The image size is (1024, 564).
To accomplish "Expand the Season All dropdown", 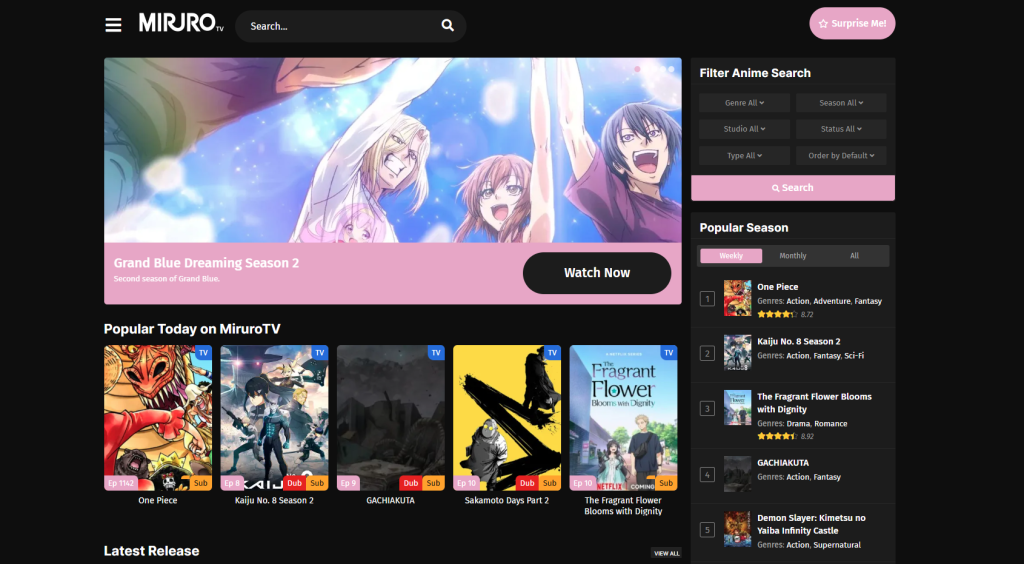I will pos(841,102).
